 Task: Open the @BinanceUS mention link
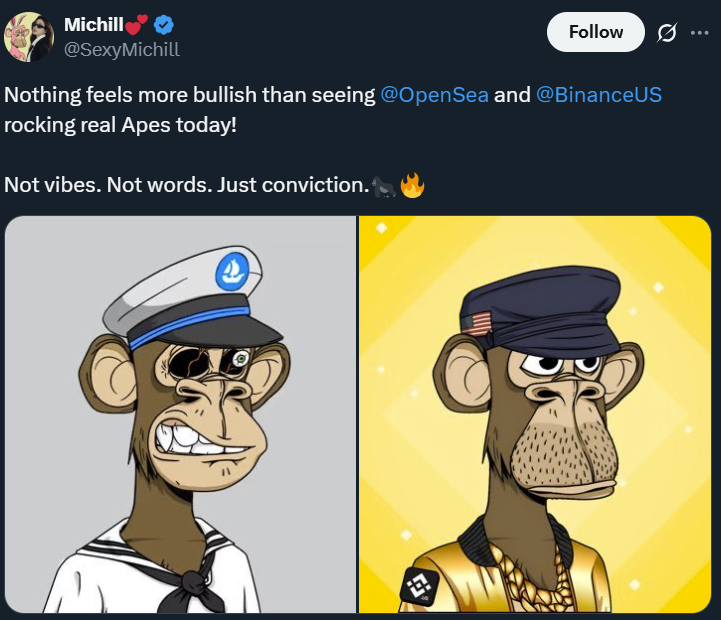click(x=600, y=96)
